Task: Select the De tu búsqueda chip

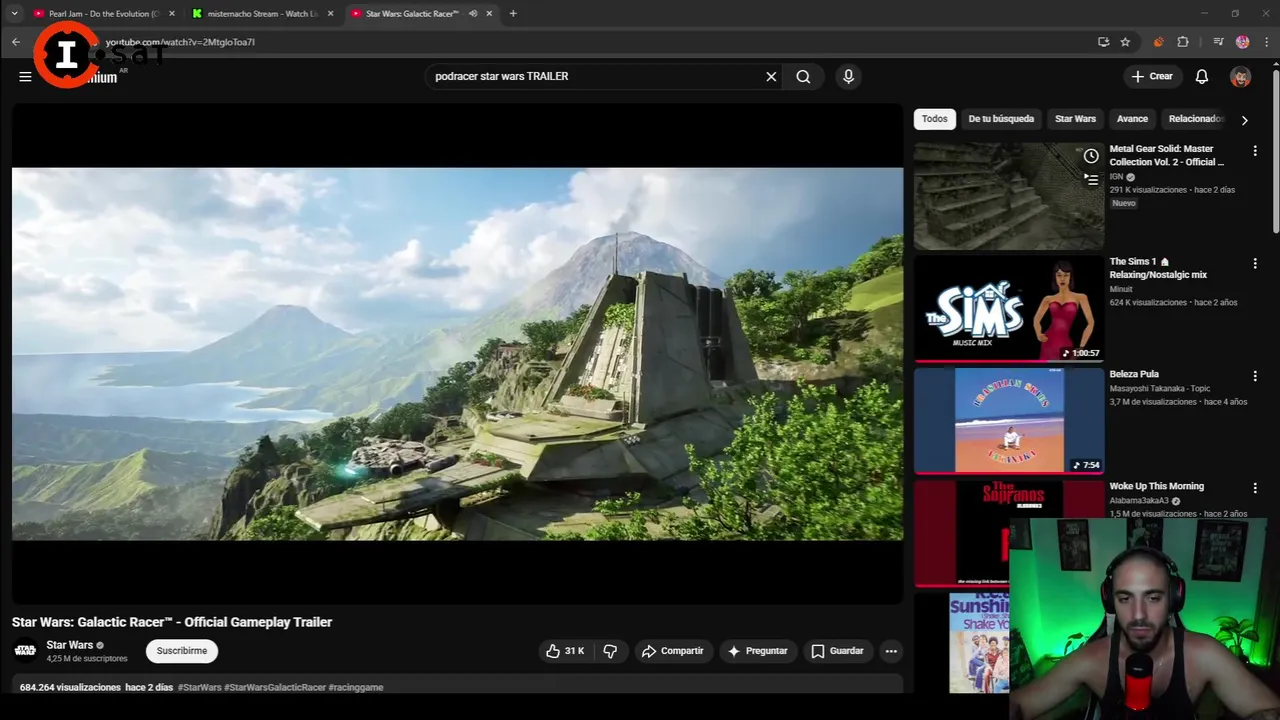Action: click(1001, 119)
